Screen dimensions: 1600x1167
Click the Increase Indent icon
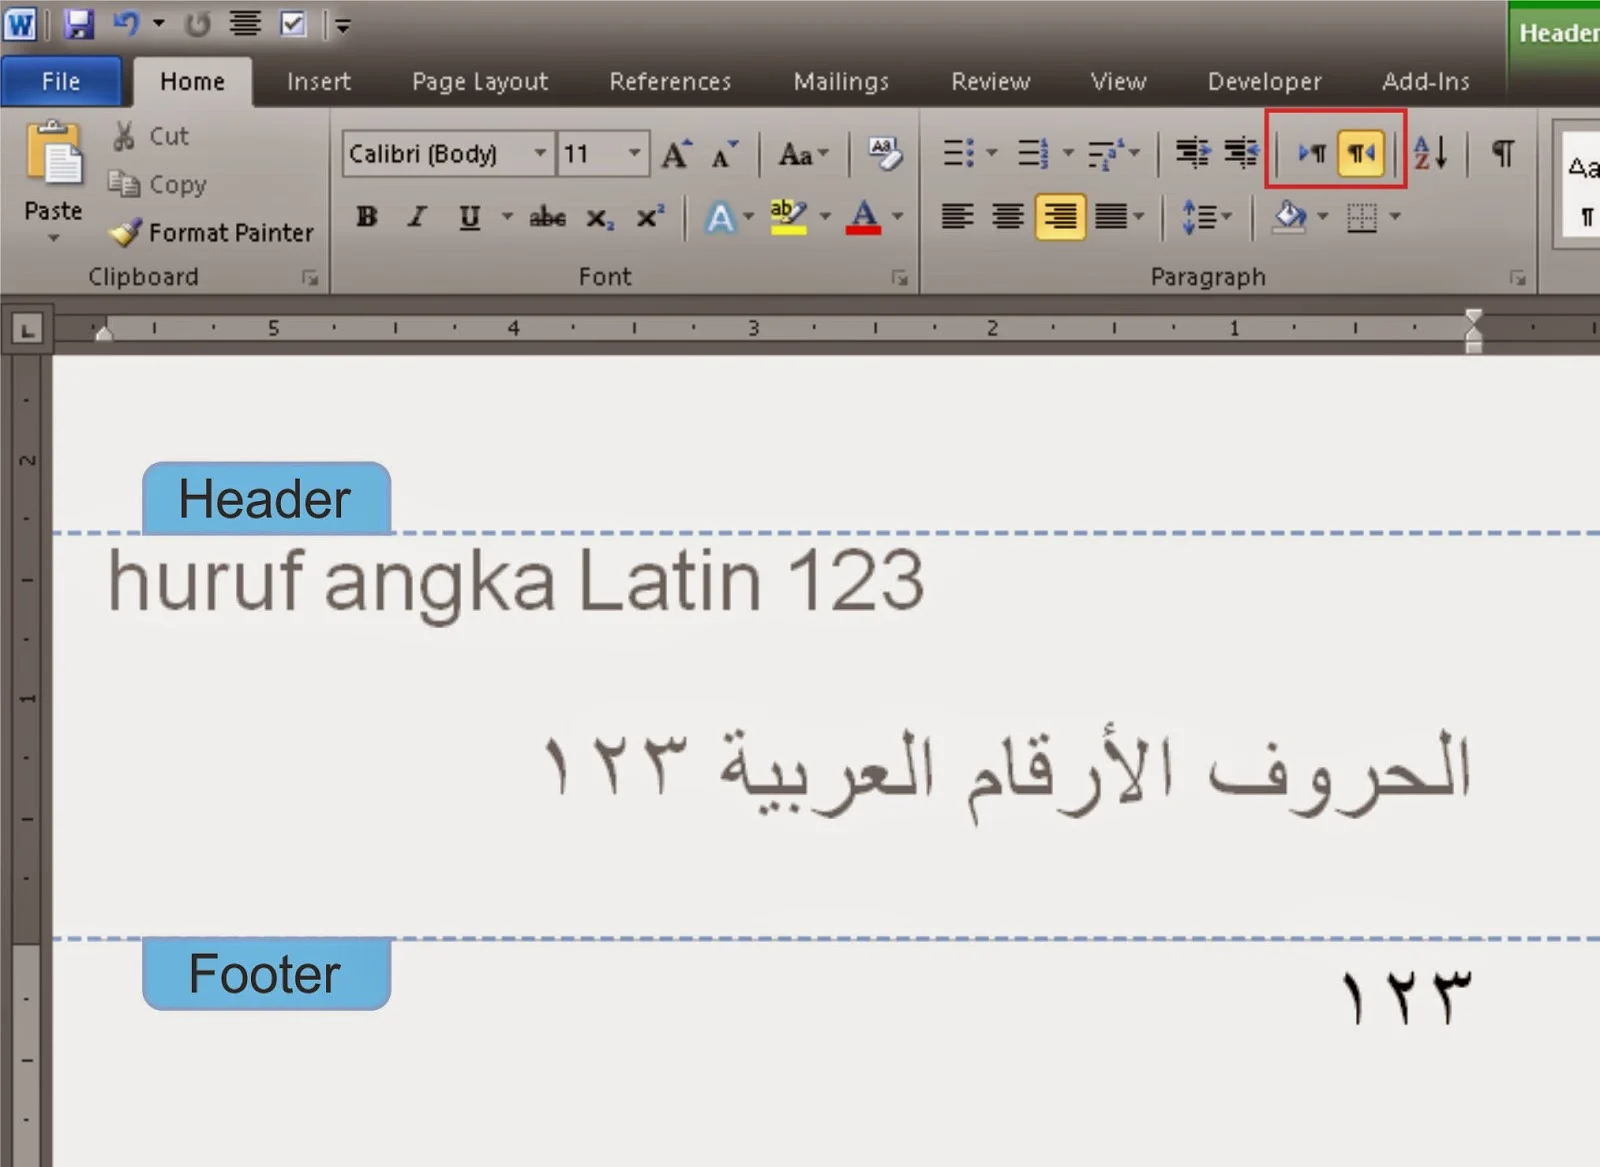pos(1241,153)
